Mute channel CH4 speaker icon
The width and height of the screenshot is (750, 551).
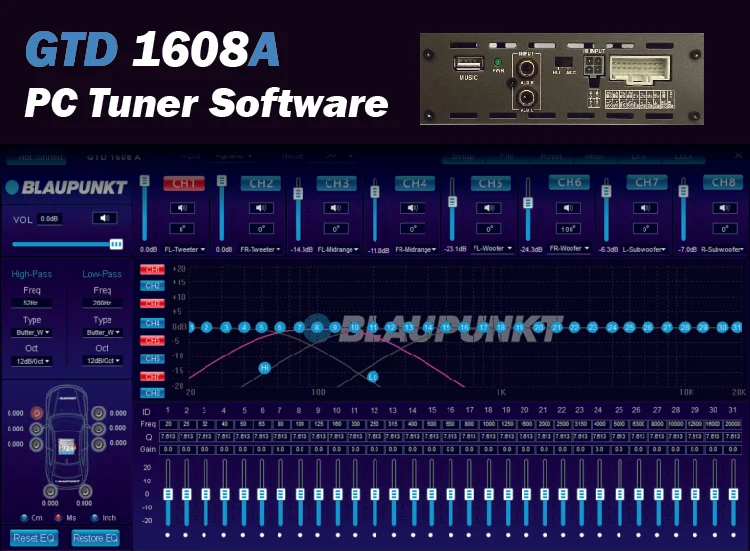[x=413, y=208]
